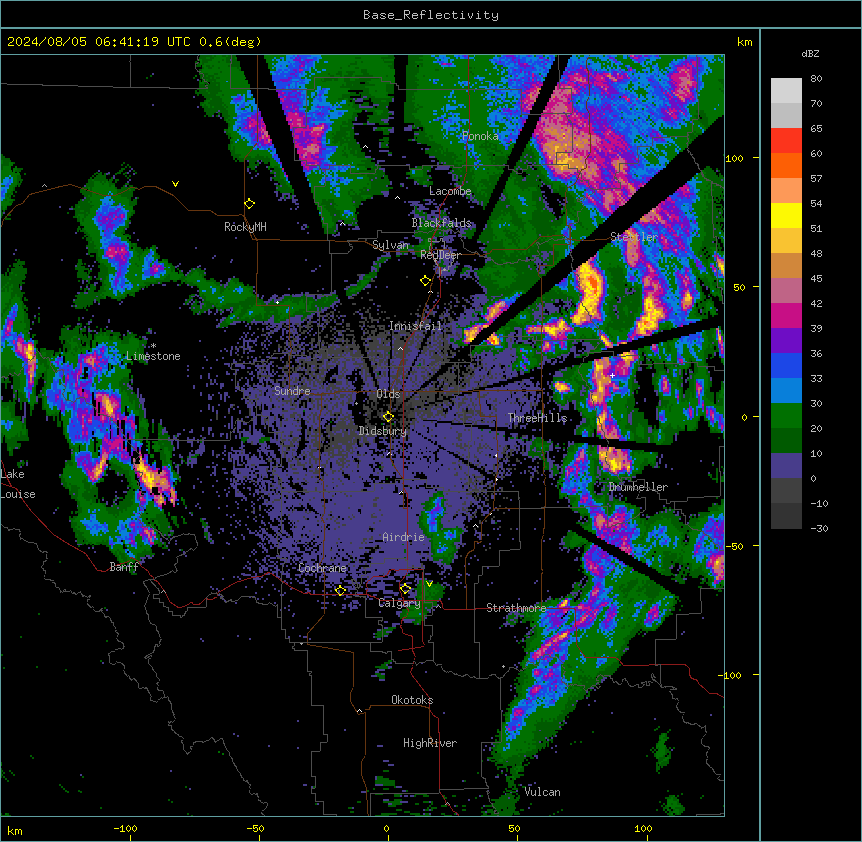The height and width of the screenshot is (842, 862).
Task: Click the Sylvan map label
Action: tap(390, 246)
